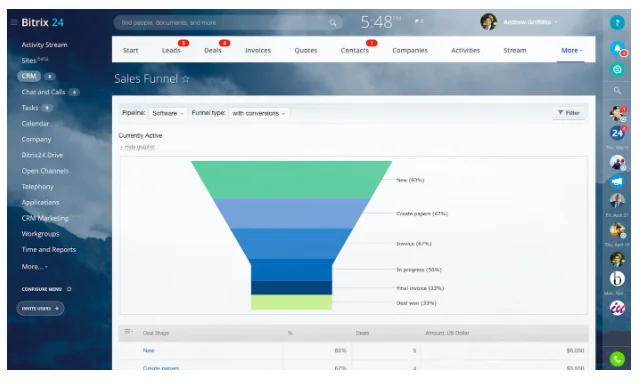Click the flag icon next to clock
Viewport: 642px width, 384px height.
[x=418, y=21]
